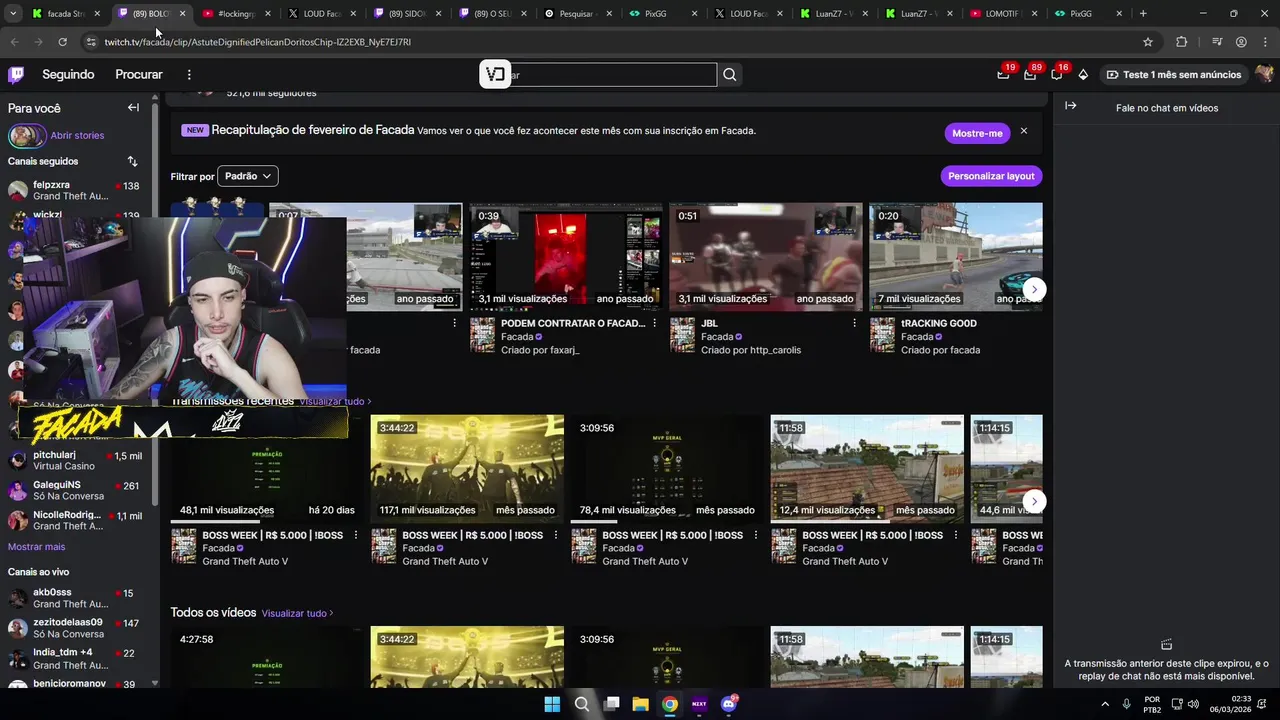Click the sidebar vertical scrollbar

155,300
